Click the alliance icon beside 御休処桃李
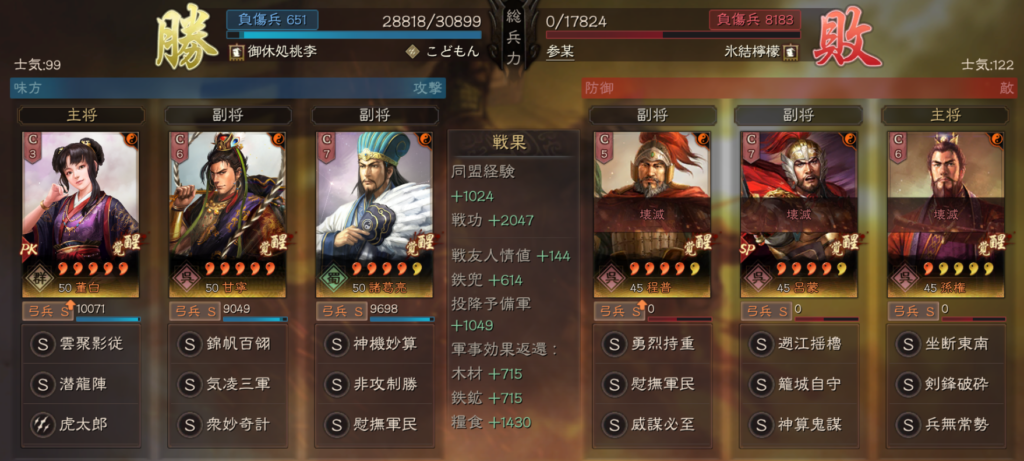The width and height of the screenshot is (1024, 461). [x=236, y=52]
